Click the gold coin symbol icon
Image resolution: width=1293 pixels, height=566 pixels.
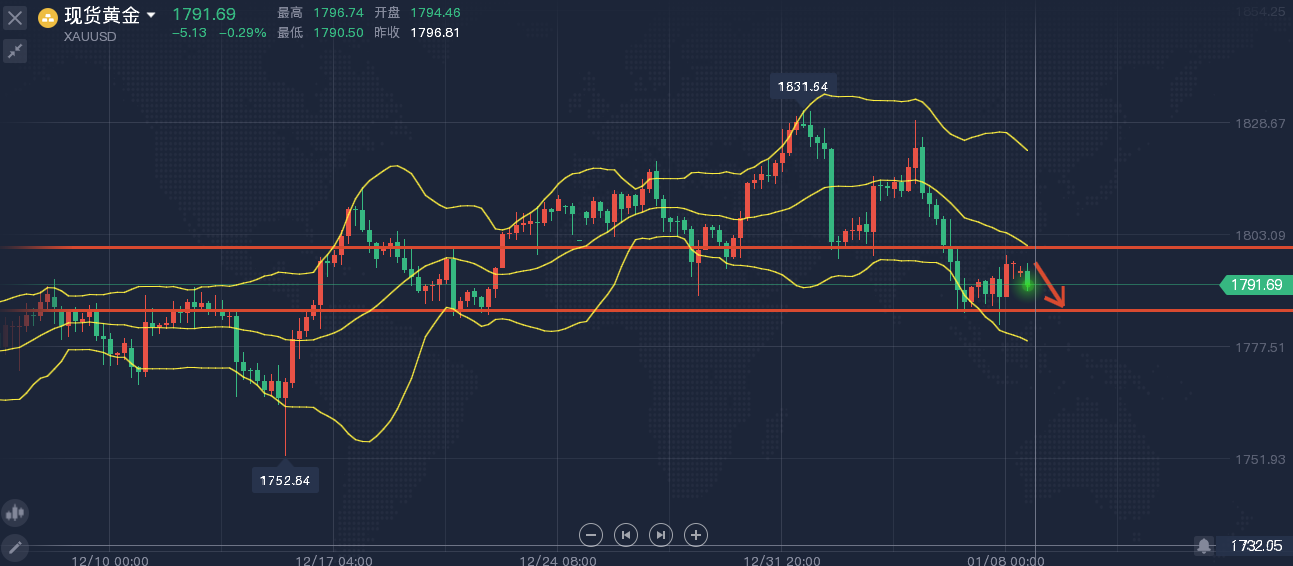47,17
